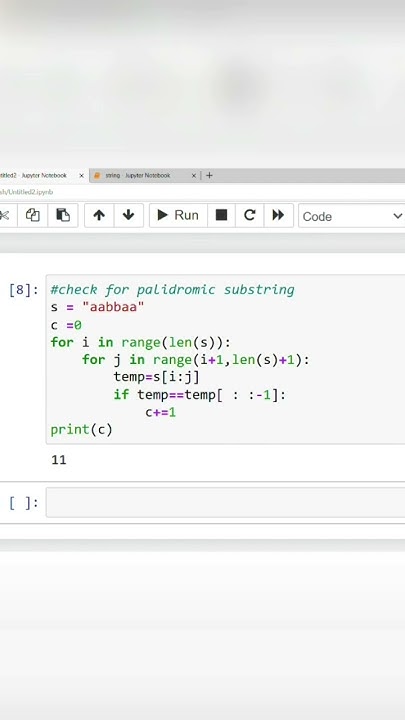Click the output value 11

point(59,460)
